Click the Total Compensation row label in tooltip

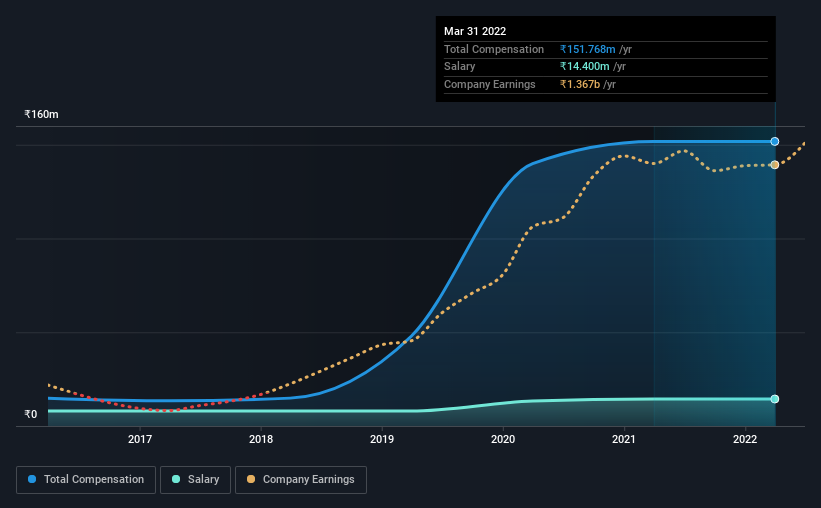click(494, 49)
